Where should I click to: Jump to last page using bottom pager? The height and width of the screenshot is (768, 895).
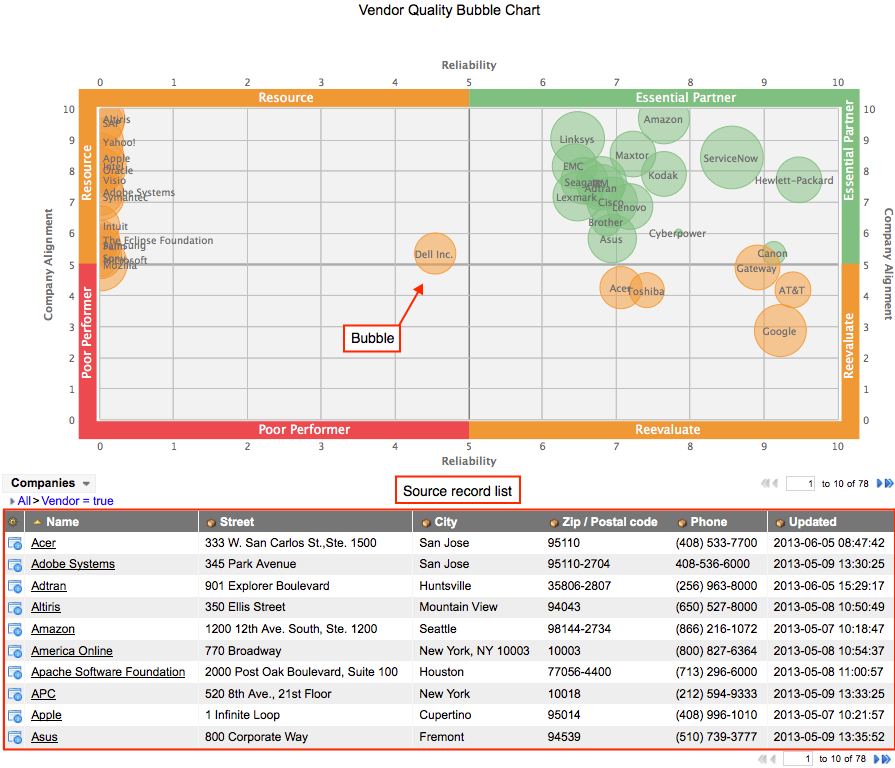pos(886,759)
